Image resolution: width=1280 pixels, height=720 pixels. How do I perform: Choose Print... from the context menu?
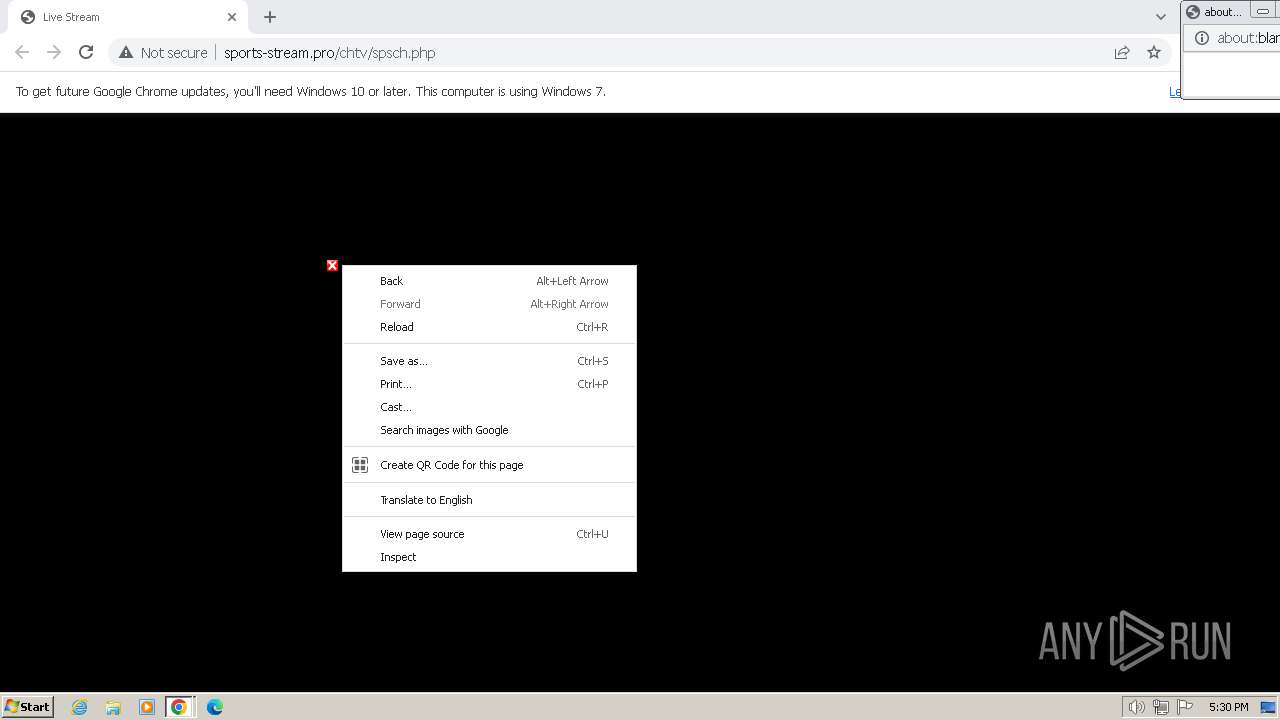point(489,384)
